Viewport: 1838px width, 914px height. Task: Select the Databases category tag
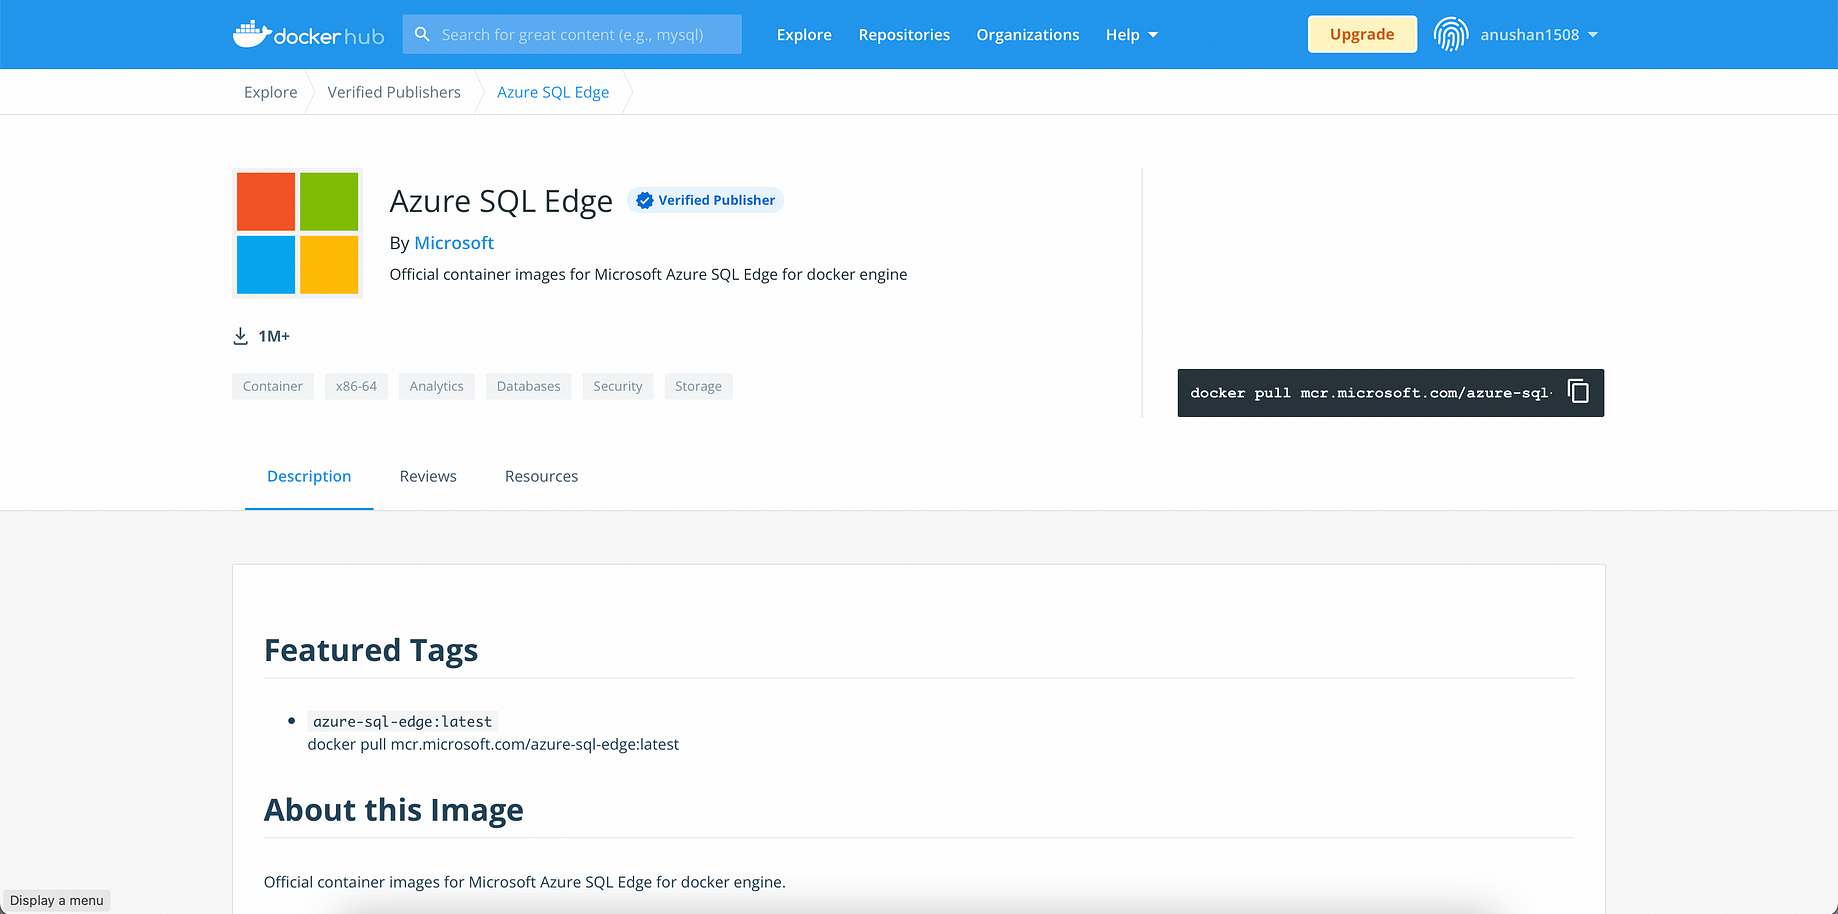(x=528, y=386)
